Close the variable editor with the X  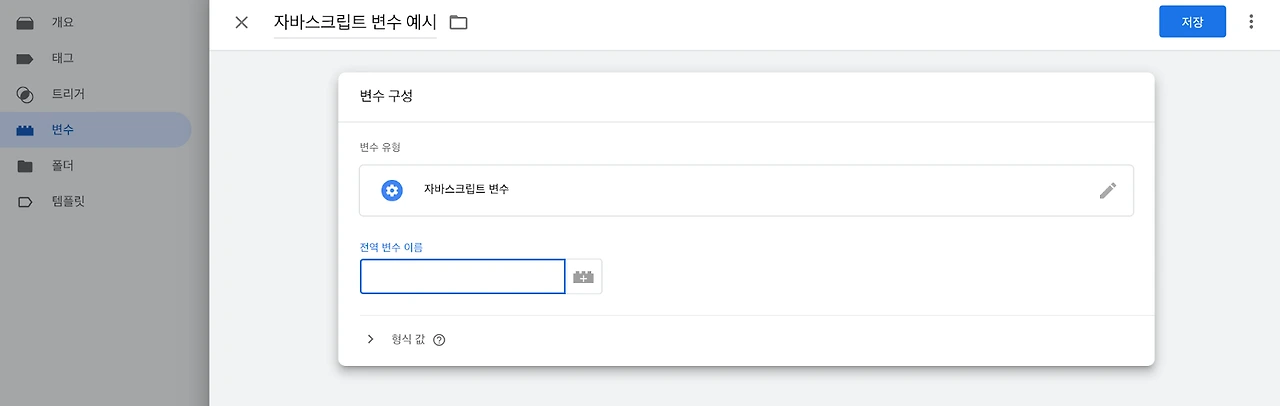point(241,22)
